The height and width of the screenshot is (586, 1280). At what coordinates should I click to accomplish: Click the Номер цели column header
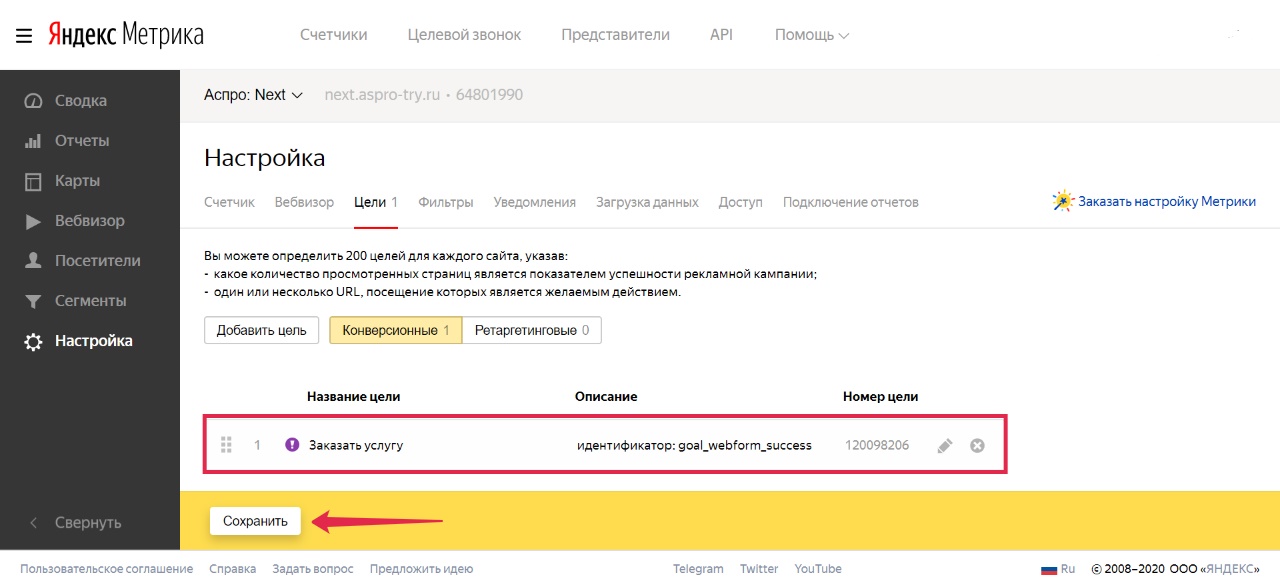(x=881, y=397)
